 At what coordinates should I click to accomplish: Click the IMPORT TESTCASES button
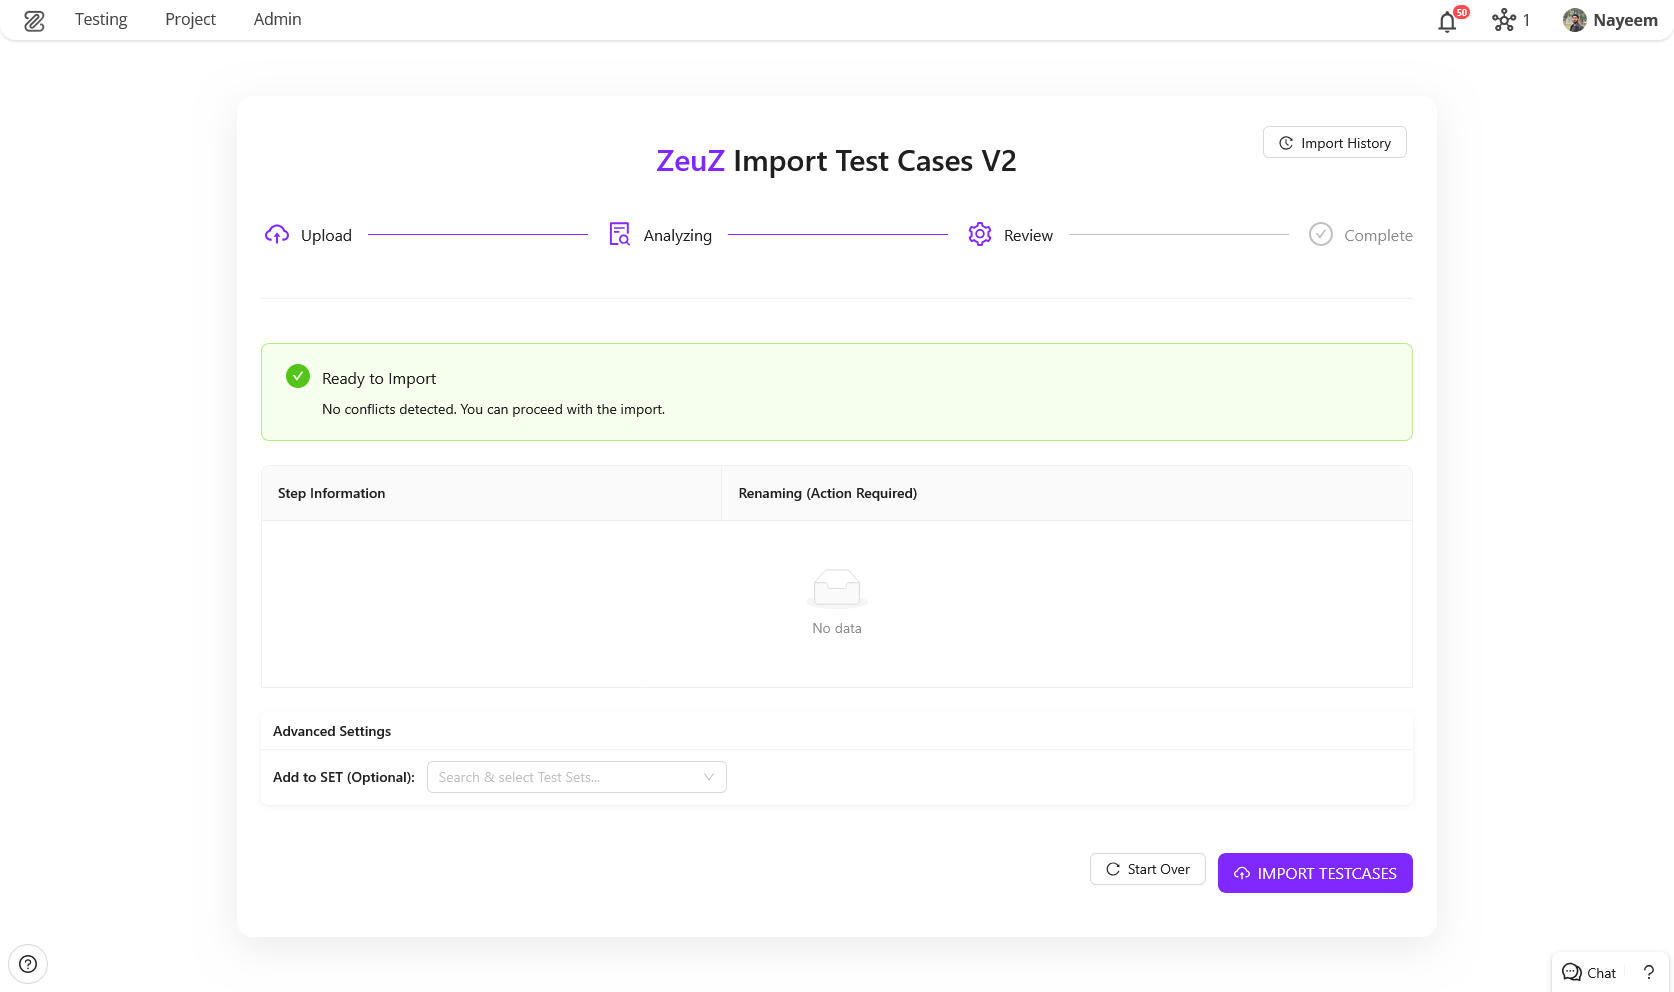(x=1315, y=873)
